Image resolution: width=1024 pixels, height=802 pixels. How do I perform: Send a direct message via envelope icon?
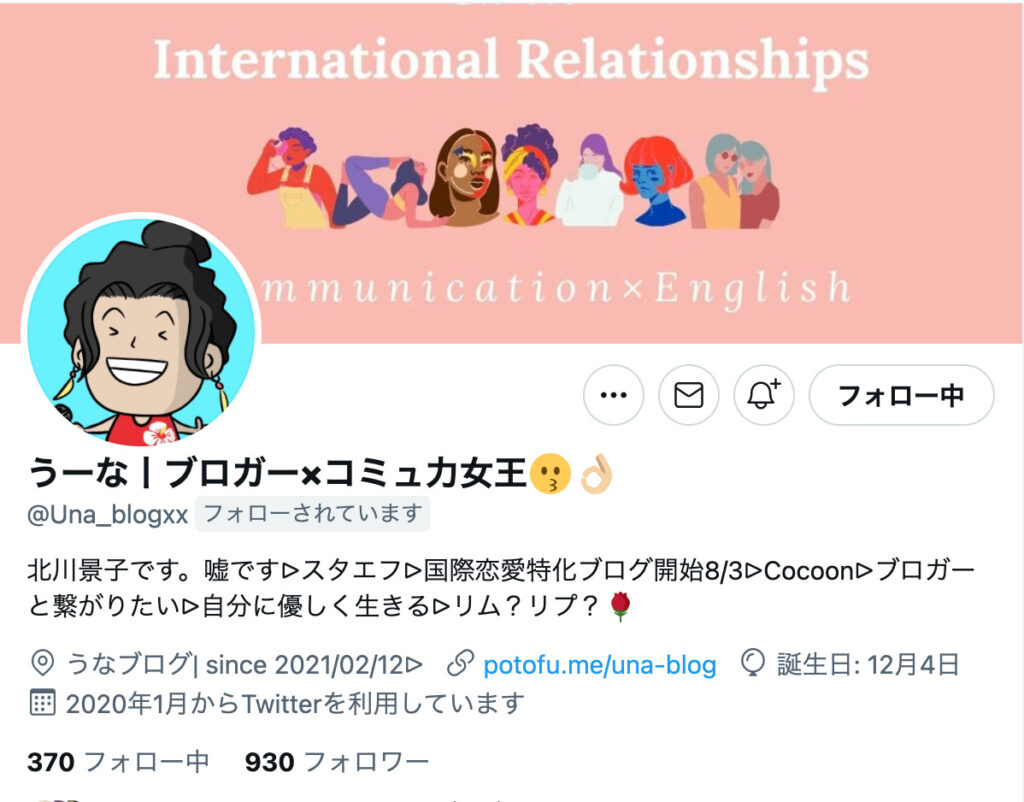688,395
